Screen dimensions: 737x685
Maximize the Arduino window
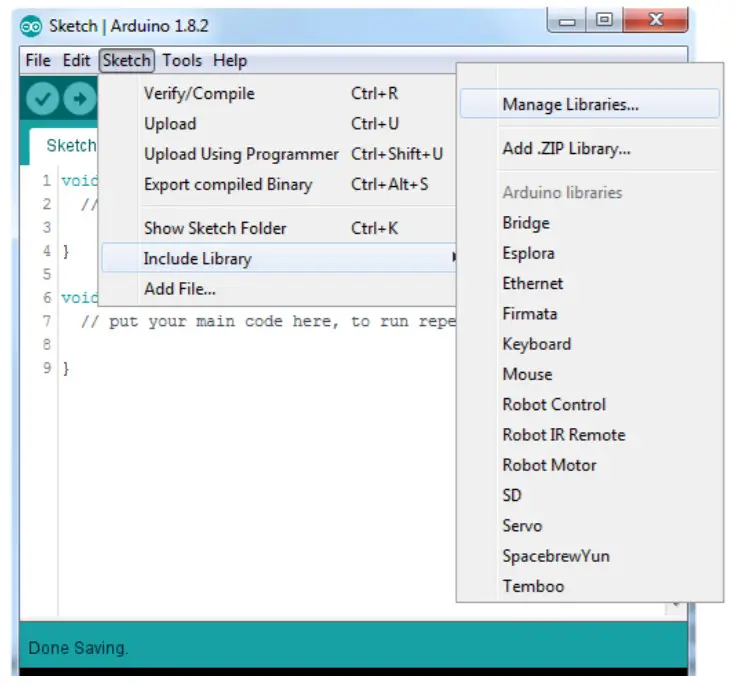(x=604, y=20)
